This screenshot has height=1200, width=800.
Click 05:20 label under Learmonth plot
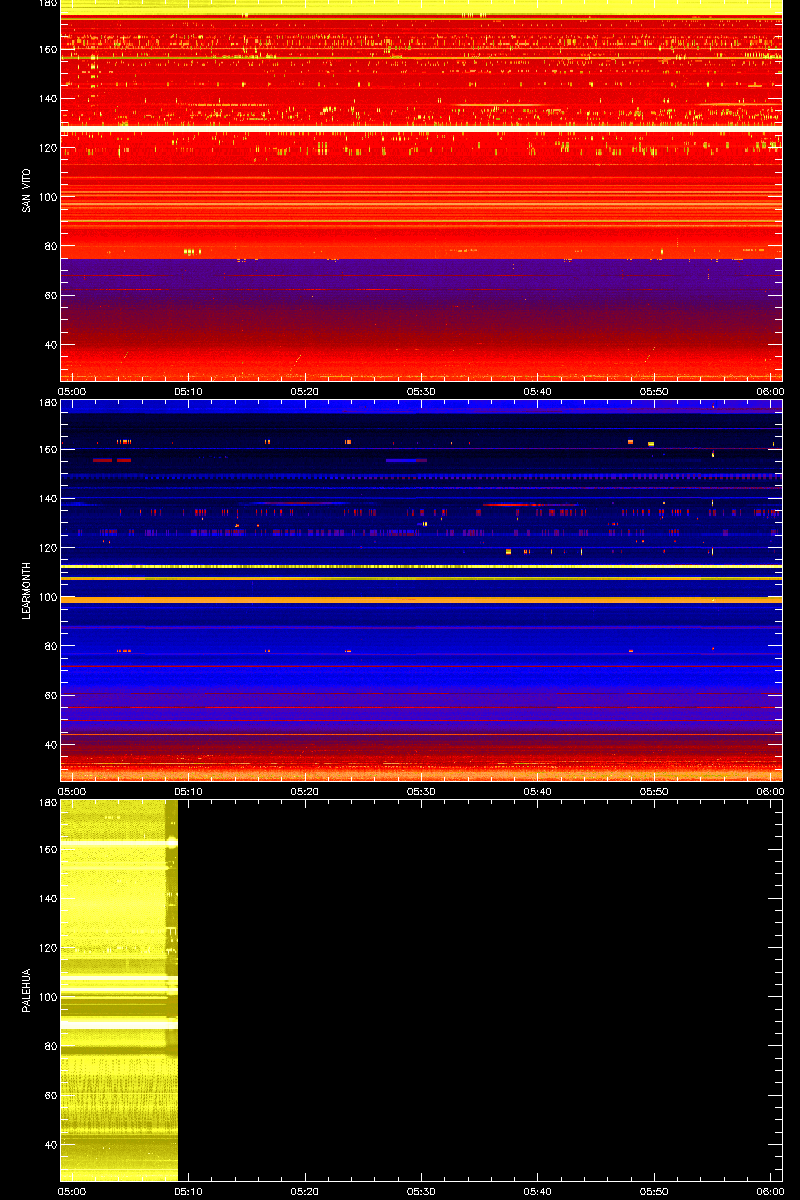305,791
